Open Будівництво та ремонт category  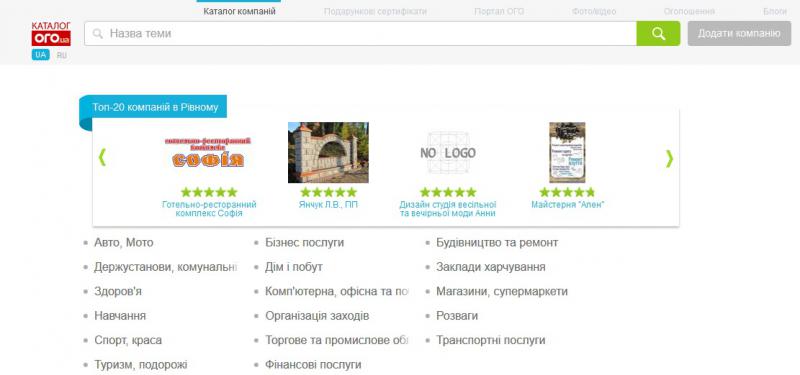pos(497,243)
